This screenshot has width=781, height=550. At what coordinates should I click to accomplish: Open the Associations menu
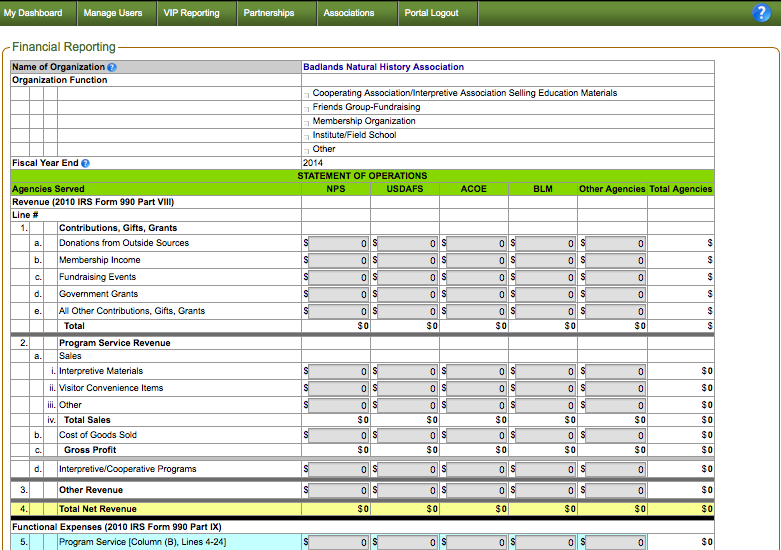[348, 13]
